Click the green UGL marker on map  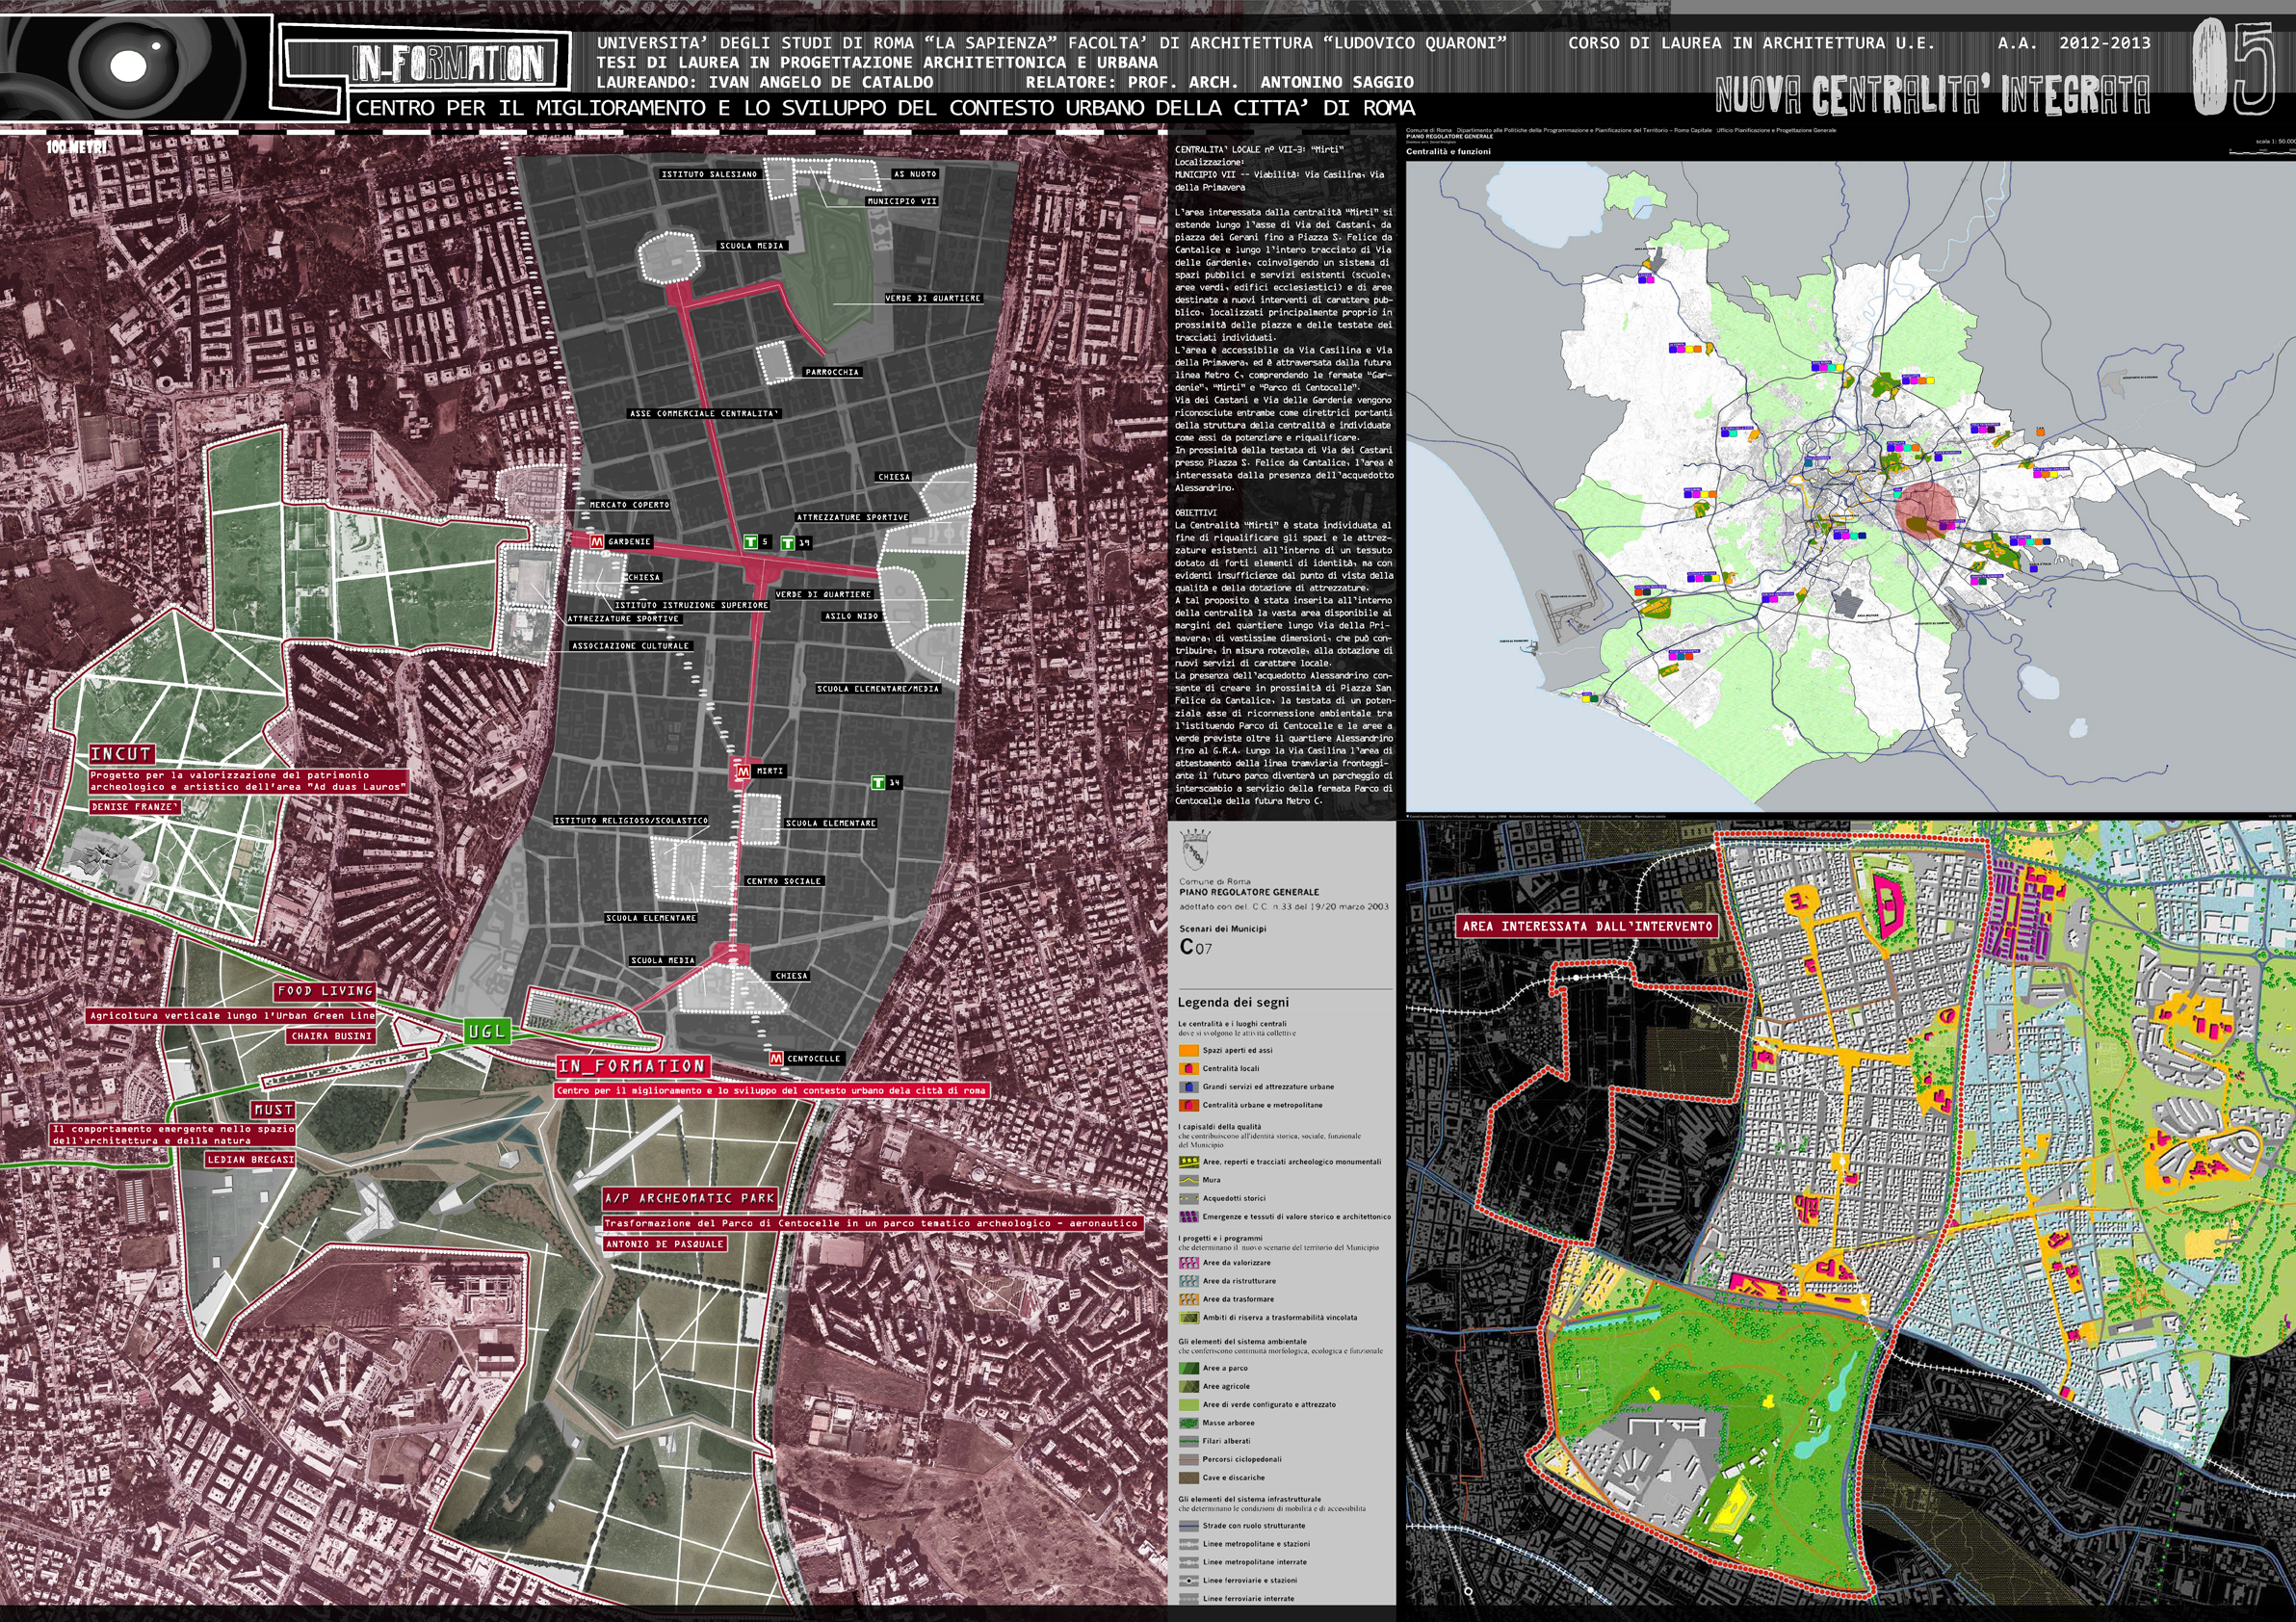pyautogui.click(x=487, y=1031)
